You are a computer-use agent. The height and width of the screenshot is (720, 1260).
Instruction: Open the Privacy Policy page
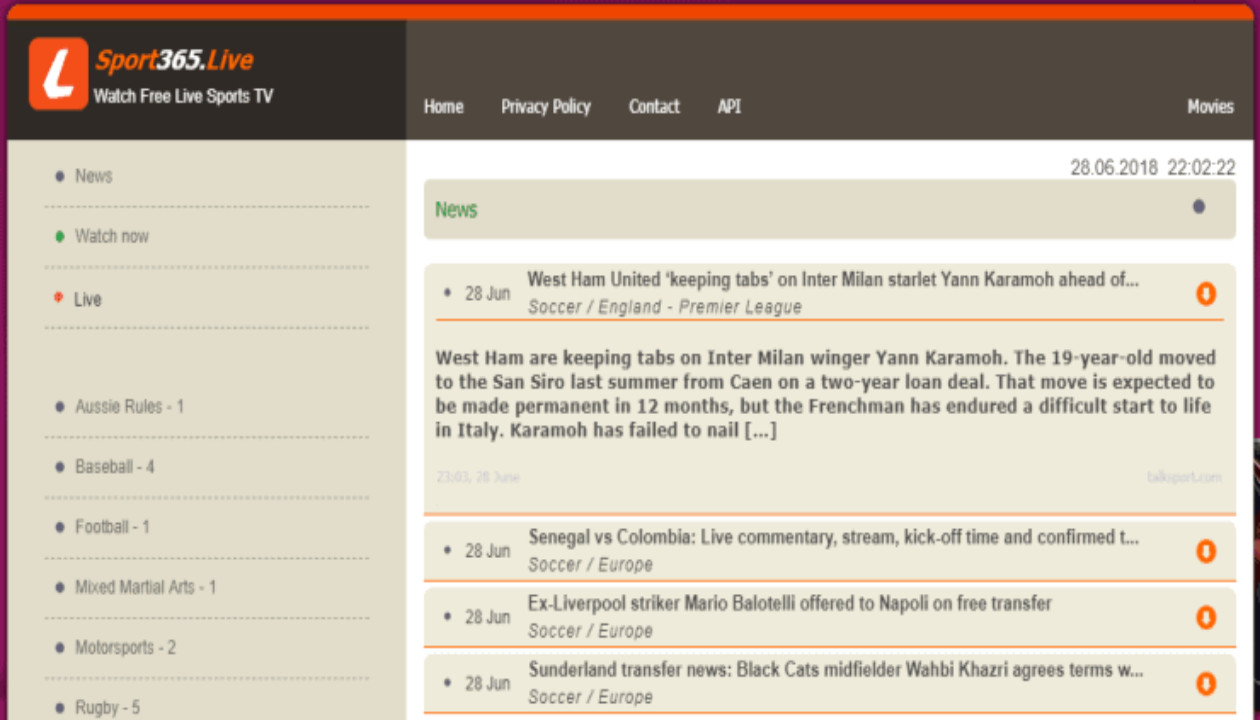coord(546,107)
